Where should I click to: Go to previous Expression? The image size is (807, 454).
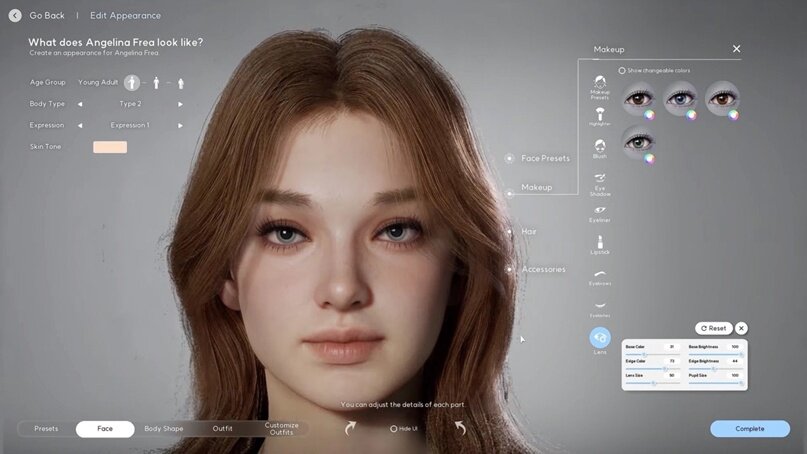tap(80, 125)
